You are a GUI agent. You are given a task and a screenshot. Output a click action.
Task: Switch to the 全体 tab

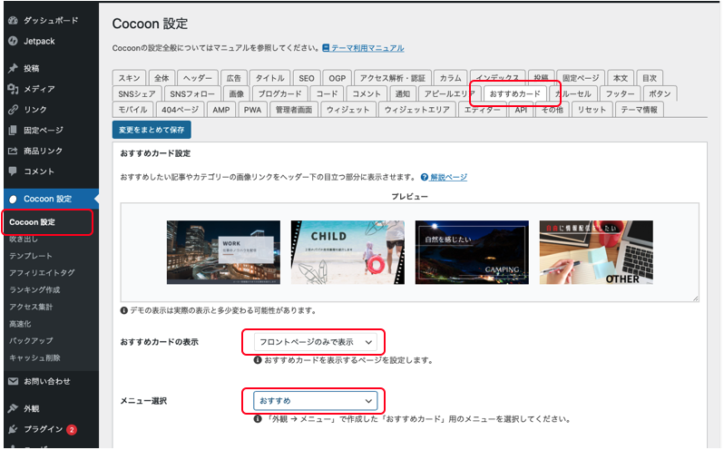[x=162, y=78]
